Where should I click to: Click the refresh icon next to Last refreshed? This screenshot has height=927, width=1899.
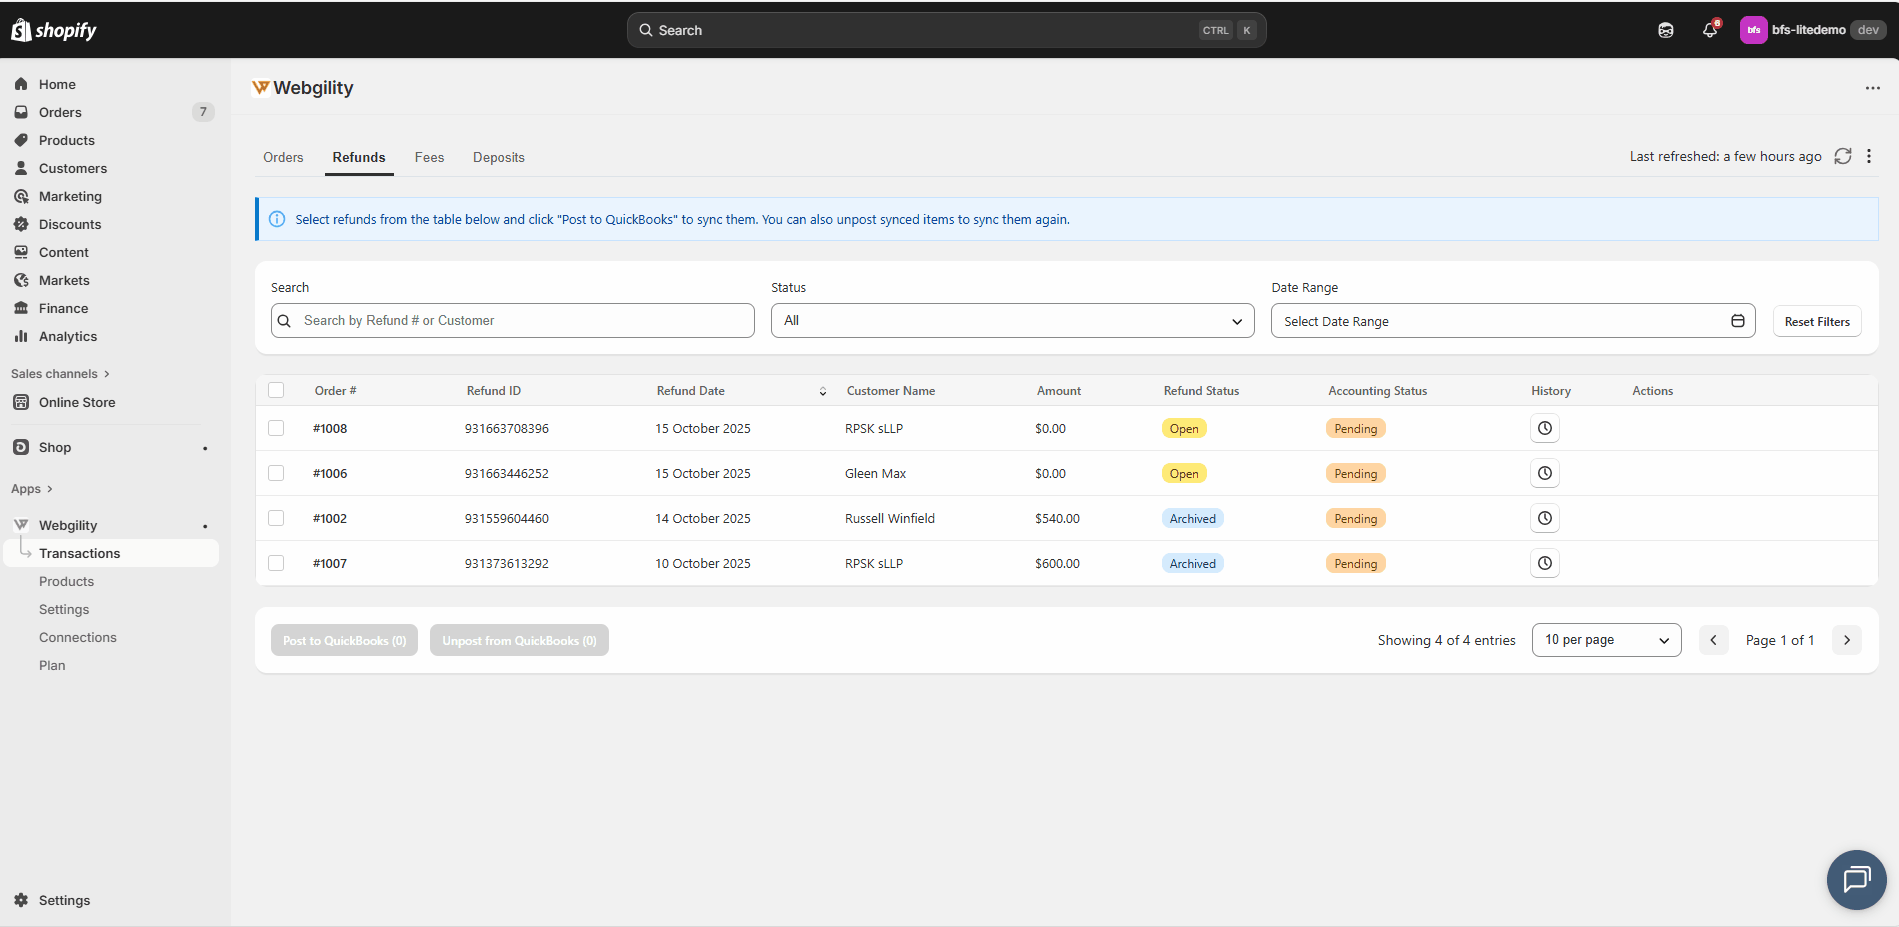(x=1842, y=156)
